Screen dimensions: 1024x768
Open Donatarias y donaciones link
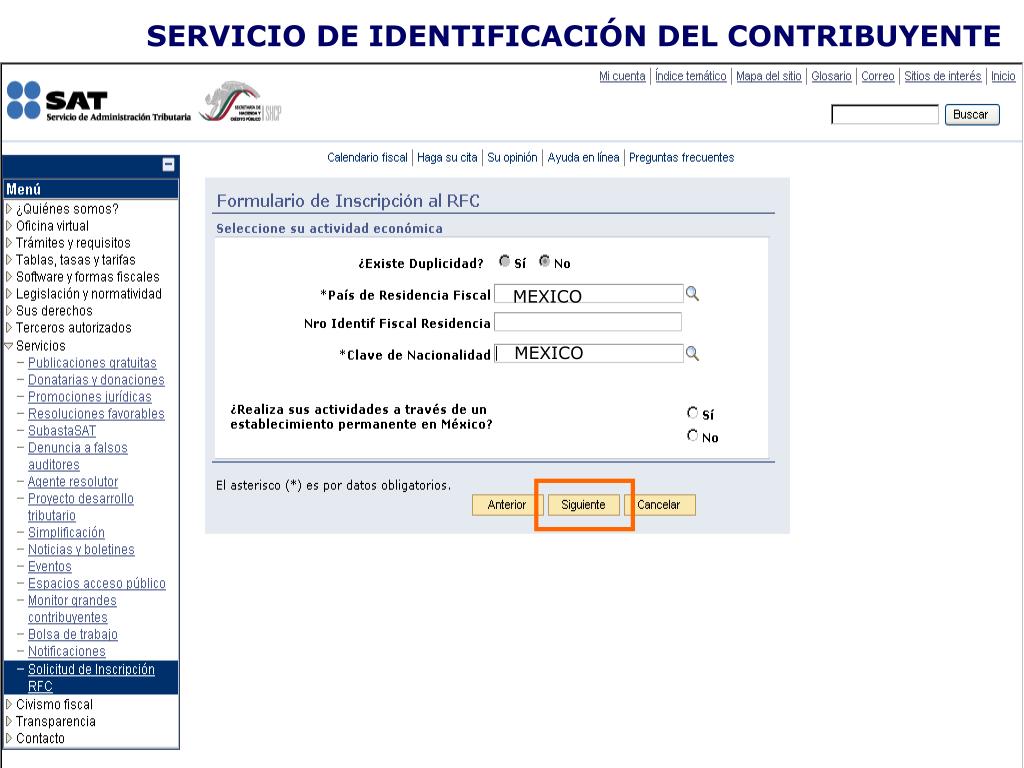pos(96,380)
